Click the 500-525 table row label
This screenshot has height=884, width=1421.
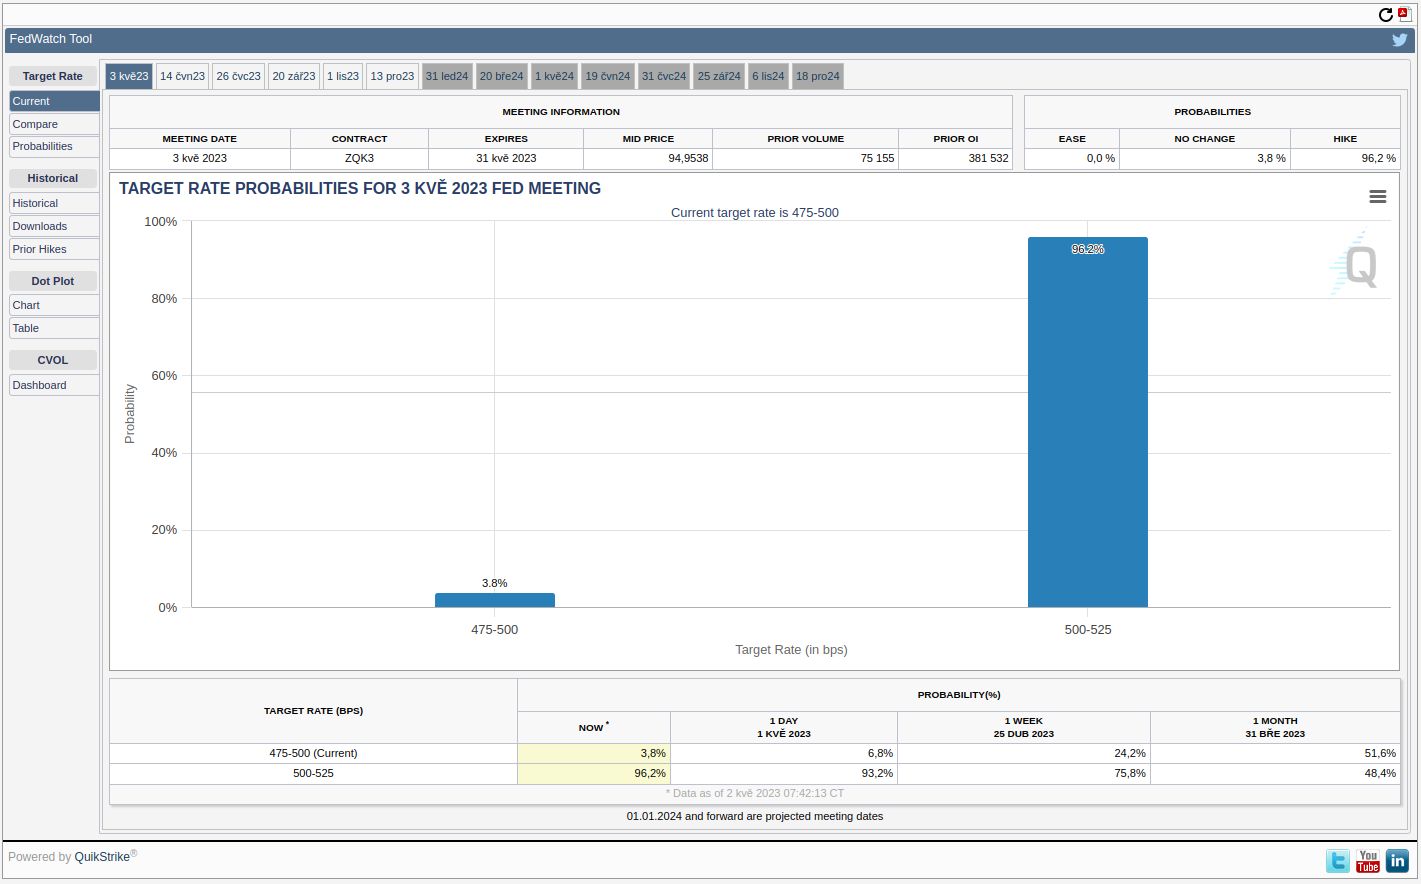point(313,773)
